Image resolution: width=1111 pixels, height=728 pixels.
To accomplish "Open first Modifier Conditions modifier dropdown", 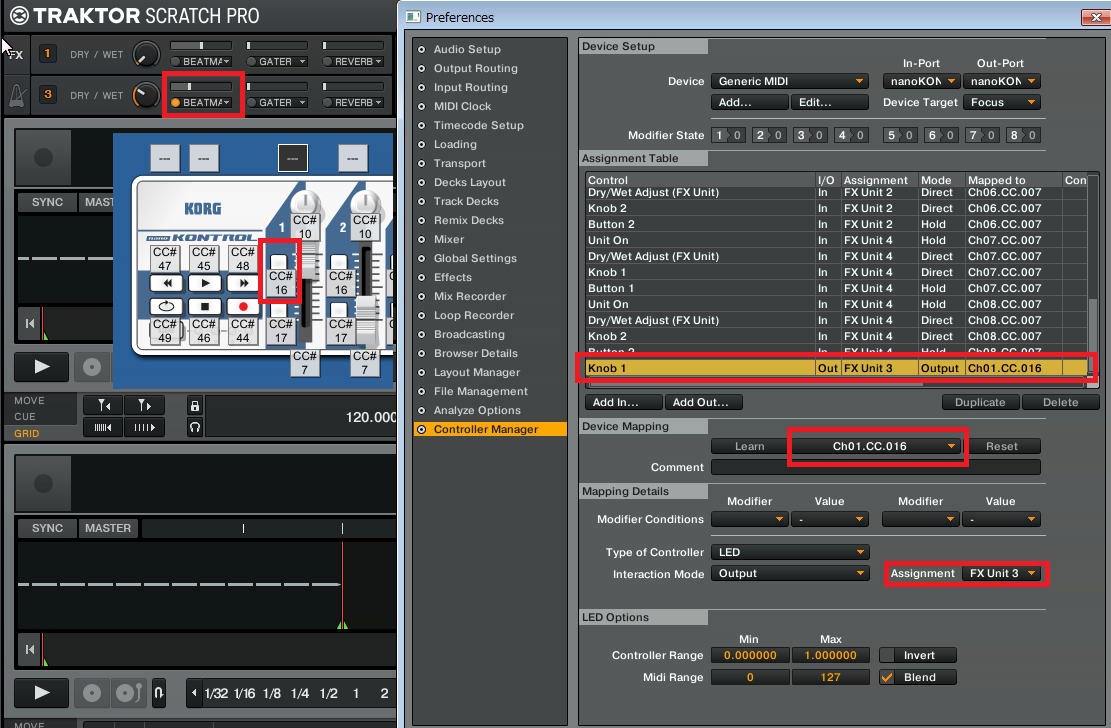I will pyautogui.click(x=749, y=520).
